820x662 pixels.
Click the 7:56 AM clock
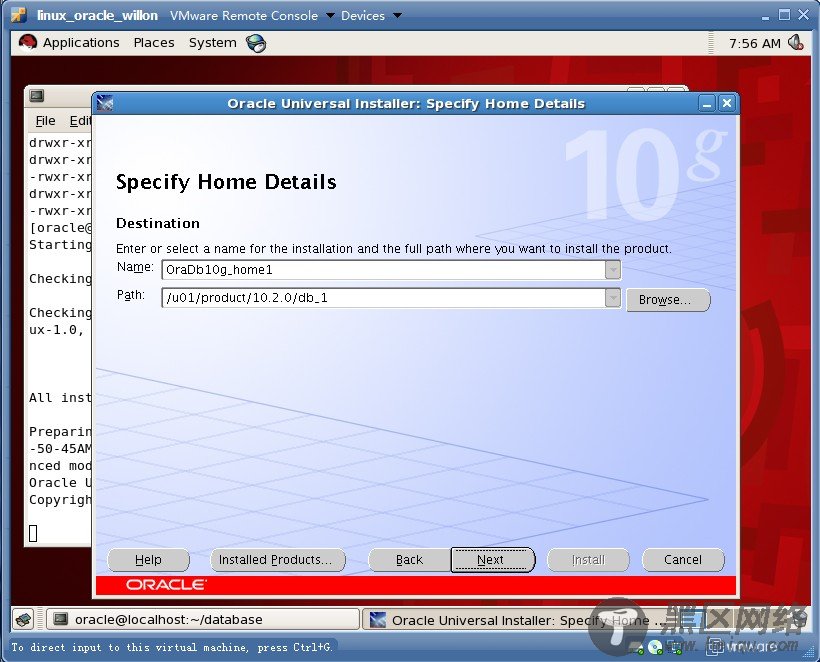tap(755, 43)
